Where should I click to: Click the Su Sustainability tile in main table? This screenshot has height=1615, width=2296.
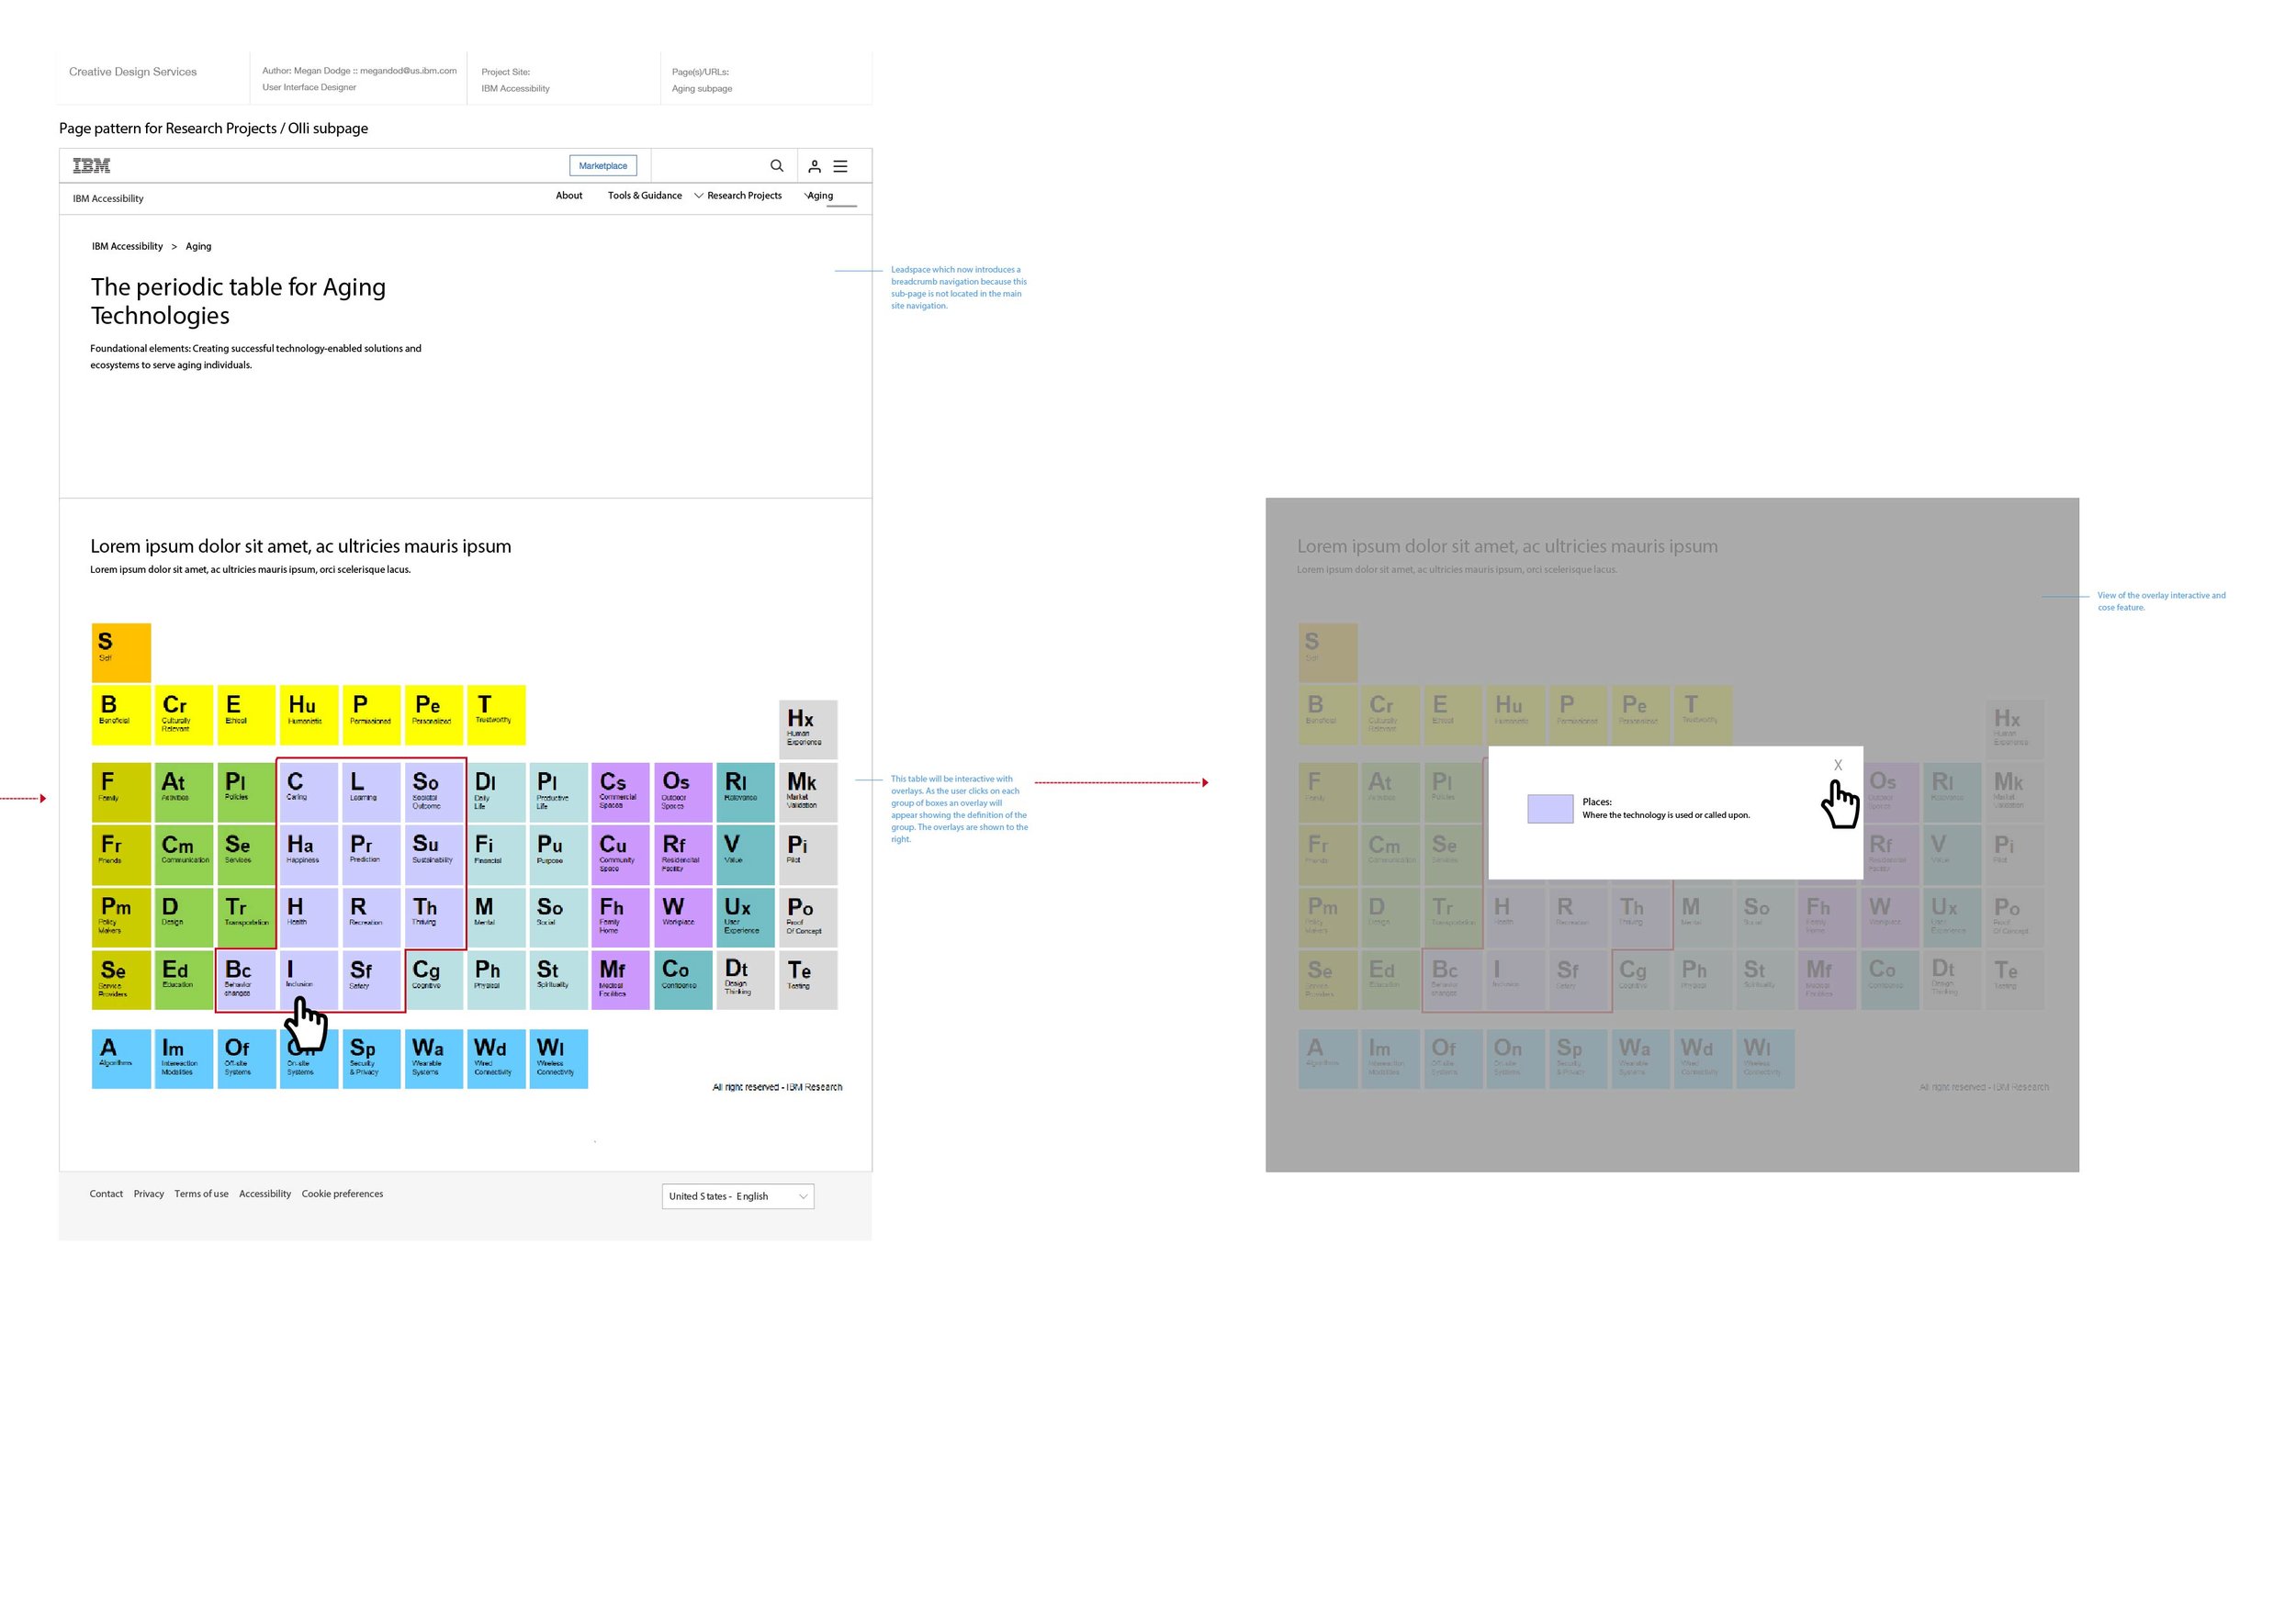pos(434,855)
